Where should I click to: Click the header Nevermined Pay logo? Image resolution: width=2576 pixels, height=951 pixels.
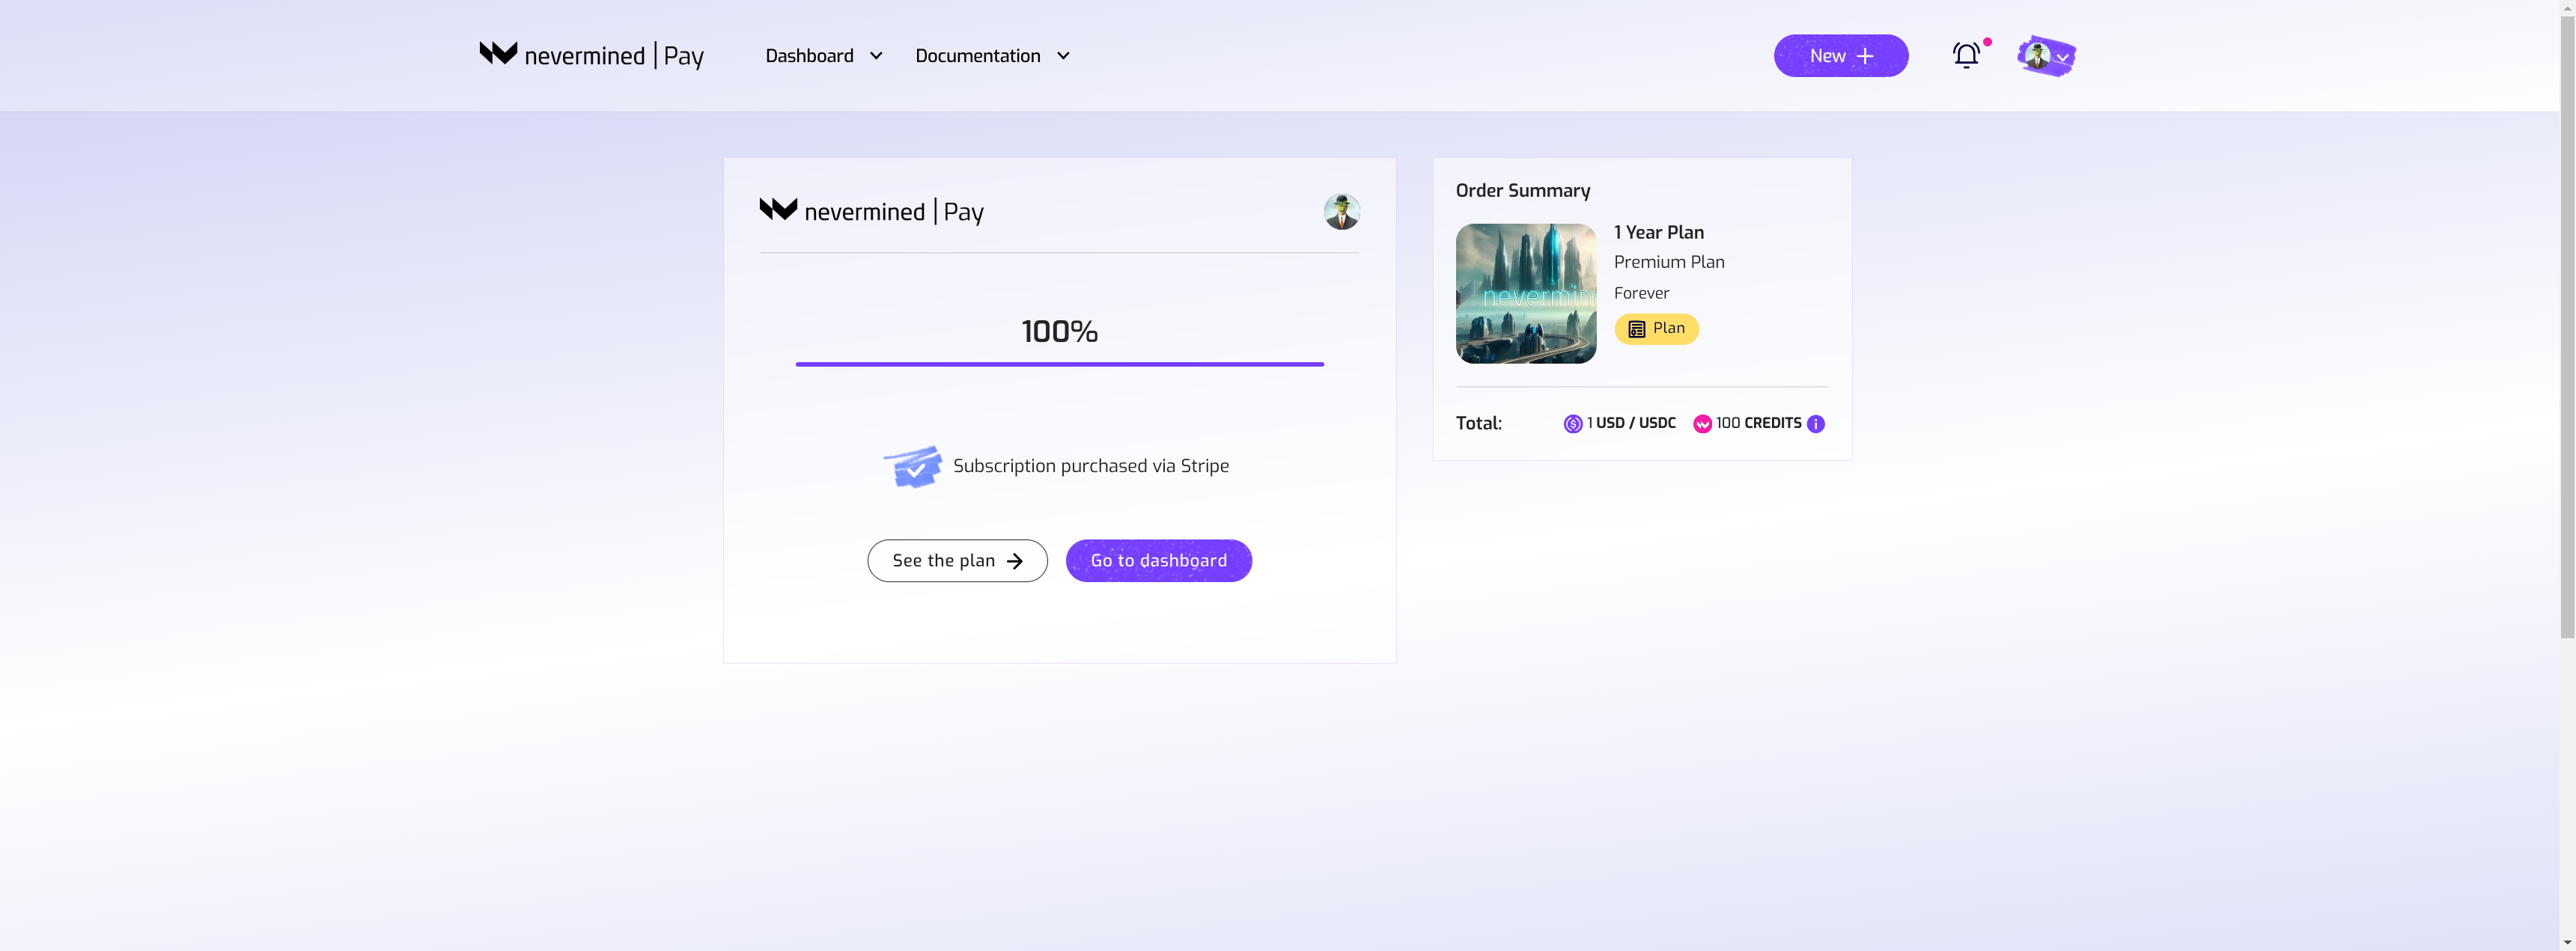point(591,55)
